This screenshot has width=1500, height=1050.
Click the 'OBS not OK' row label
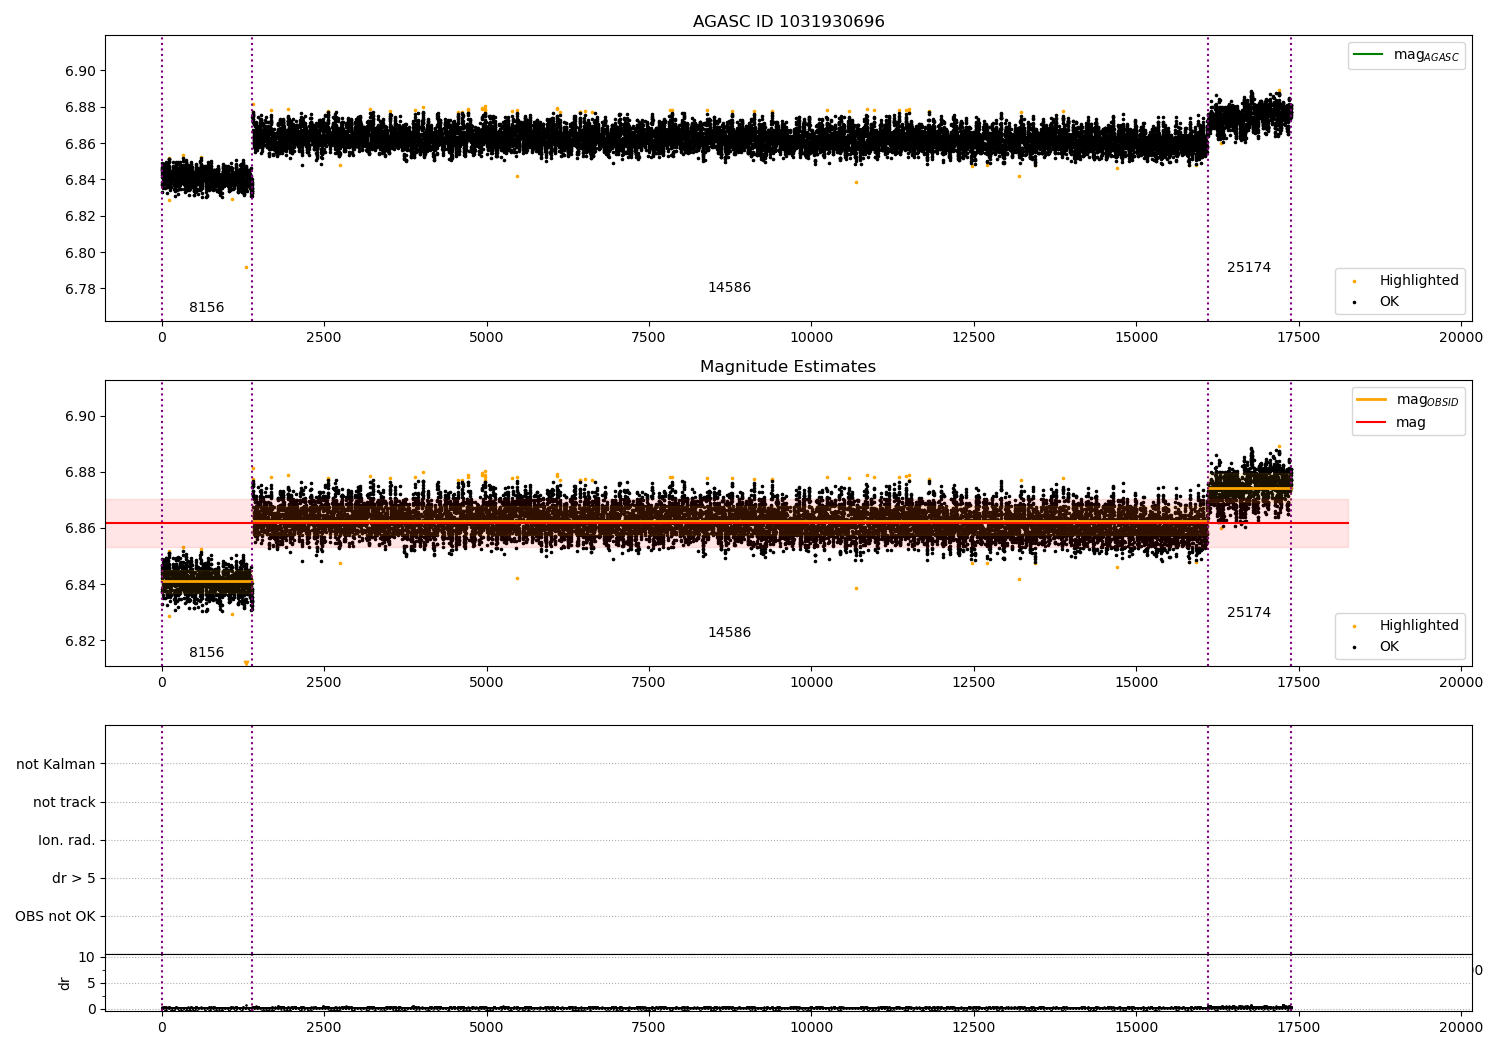[x=56, y=917]
